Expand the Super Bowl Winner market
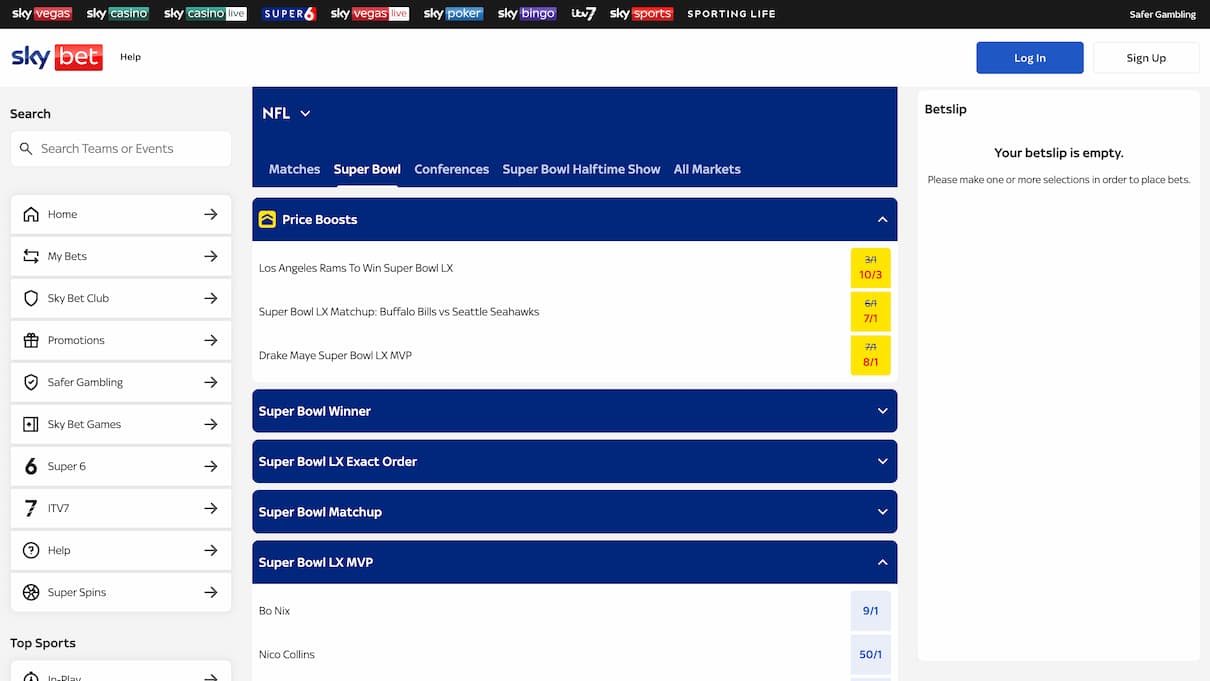The width and height of the screenshot is (1210, 681). coord(575,410)
